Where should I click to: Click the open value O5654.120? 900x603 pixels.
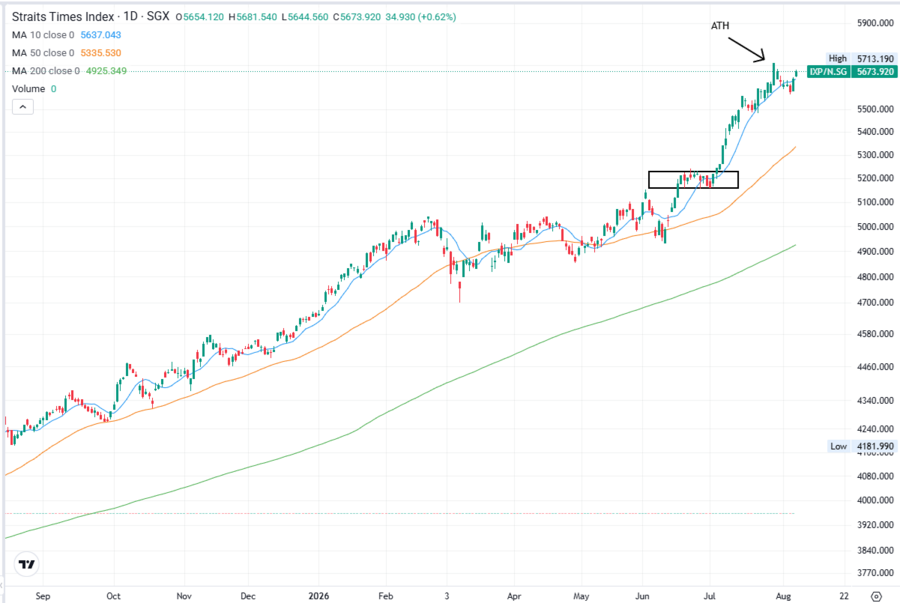click(200, 17)
